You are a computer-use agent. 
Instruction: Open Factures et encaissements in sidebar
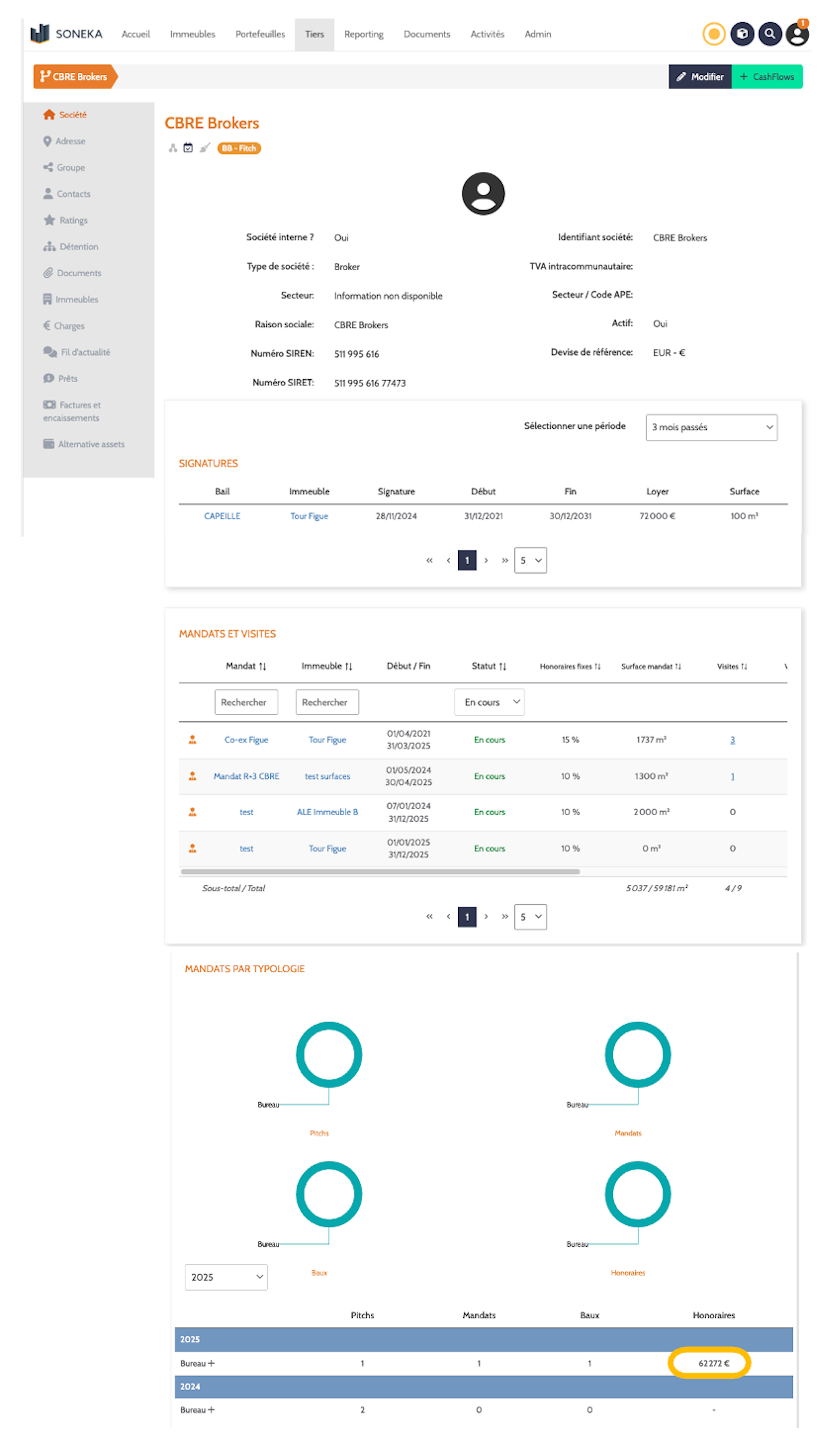point(72,411)
